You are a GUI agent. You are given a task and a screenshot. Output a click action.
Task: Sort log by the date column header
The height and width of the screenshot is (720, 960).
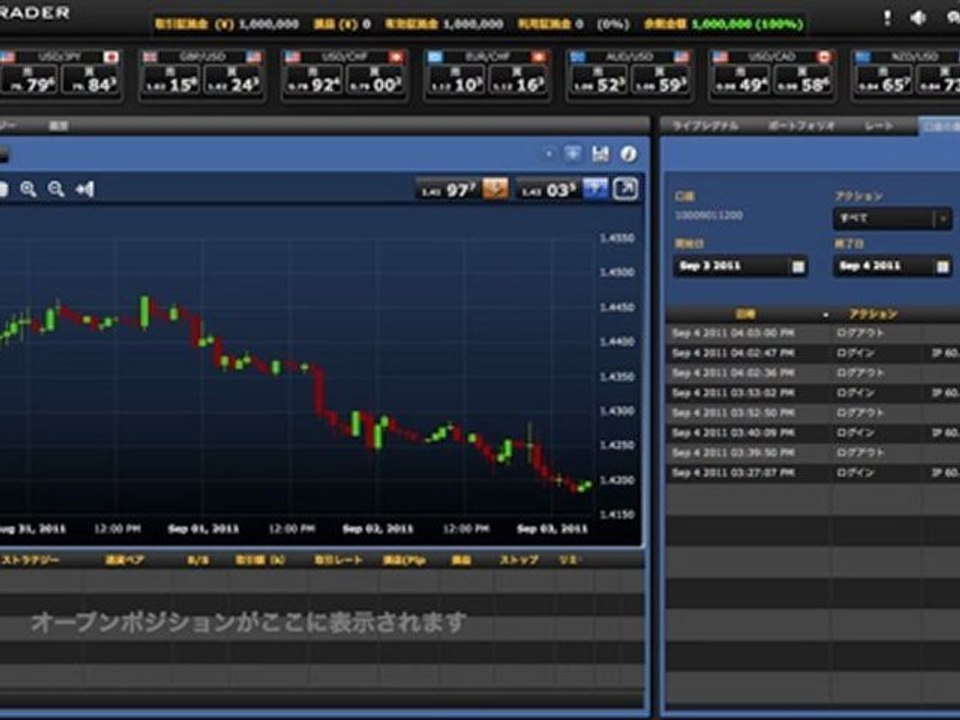click(x=745, y=314)
